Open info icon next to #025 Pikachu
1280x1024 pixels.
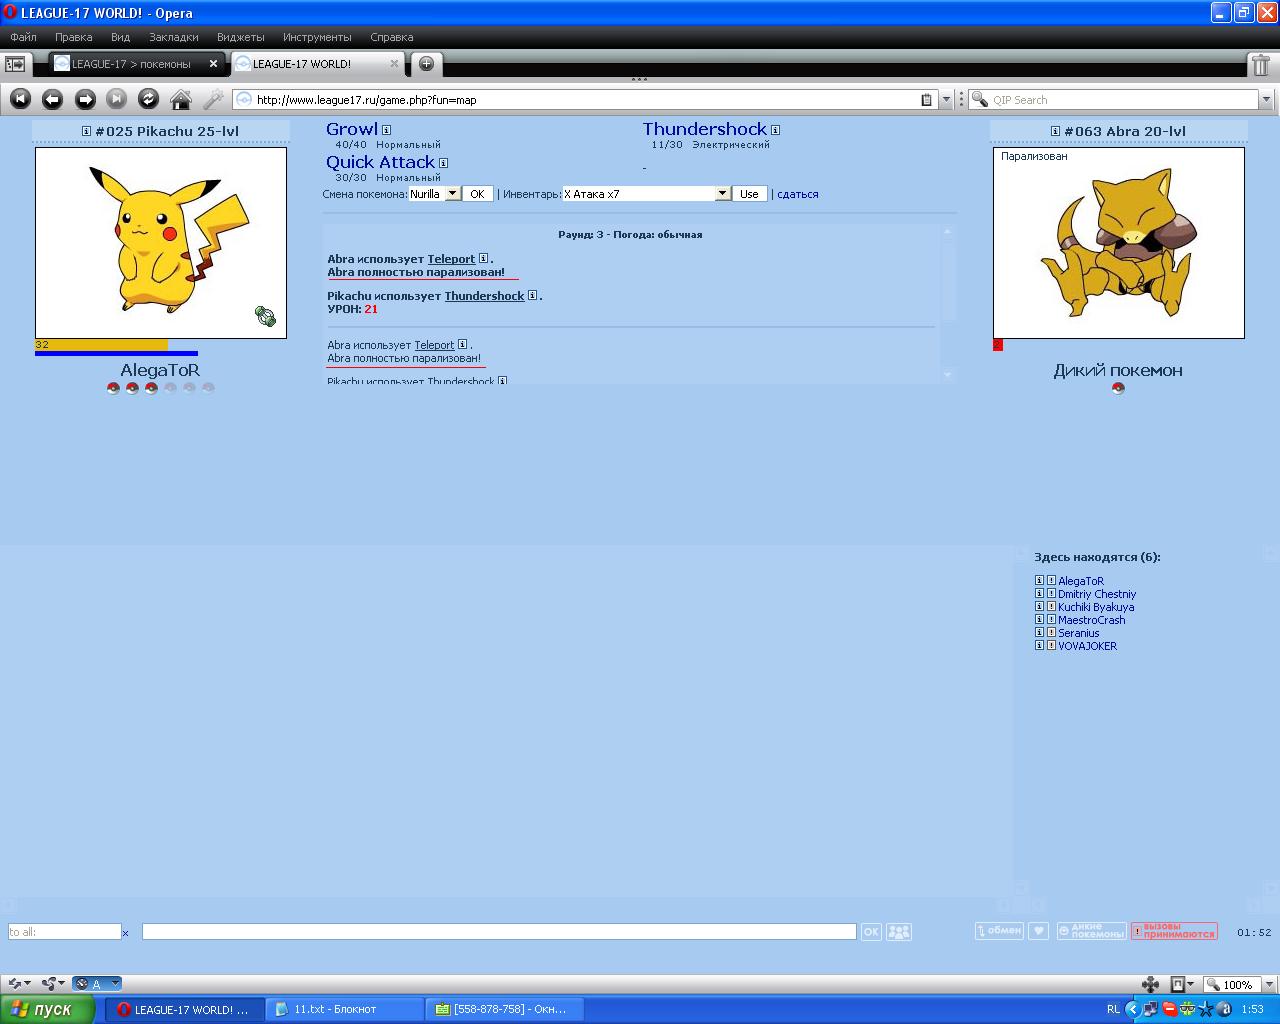tap(86, 131)
